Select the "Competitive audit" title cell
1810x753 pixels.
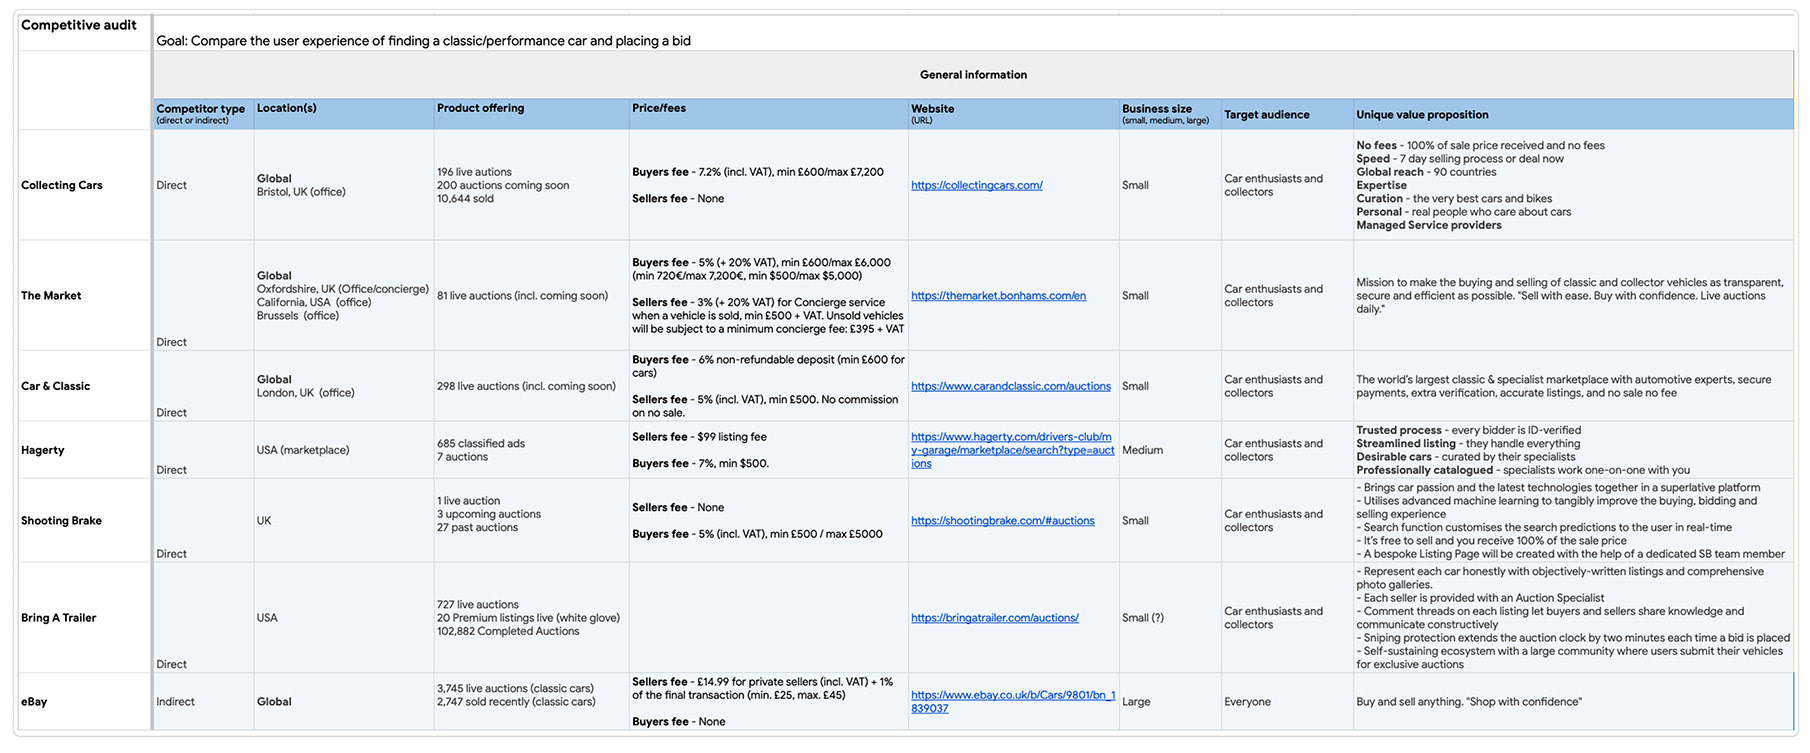point(79,26)
